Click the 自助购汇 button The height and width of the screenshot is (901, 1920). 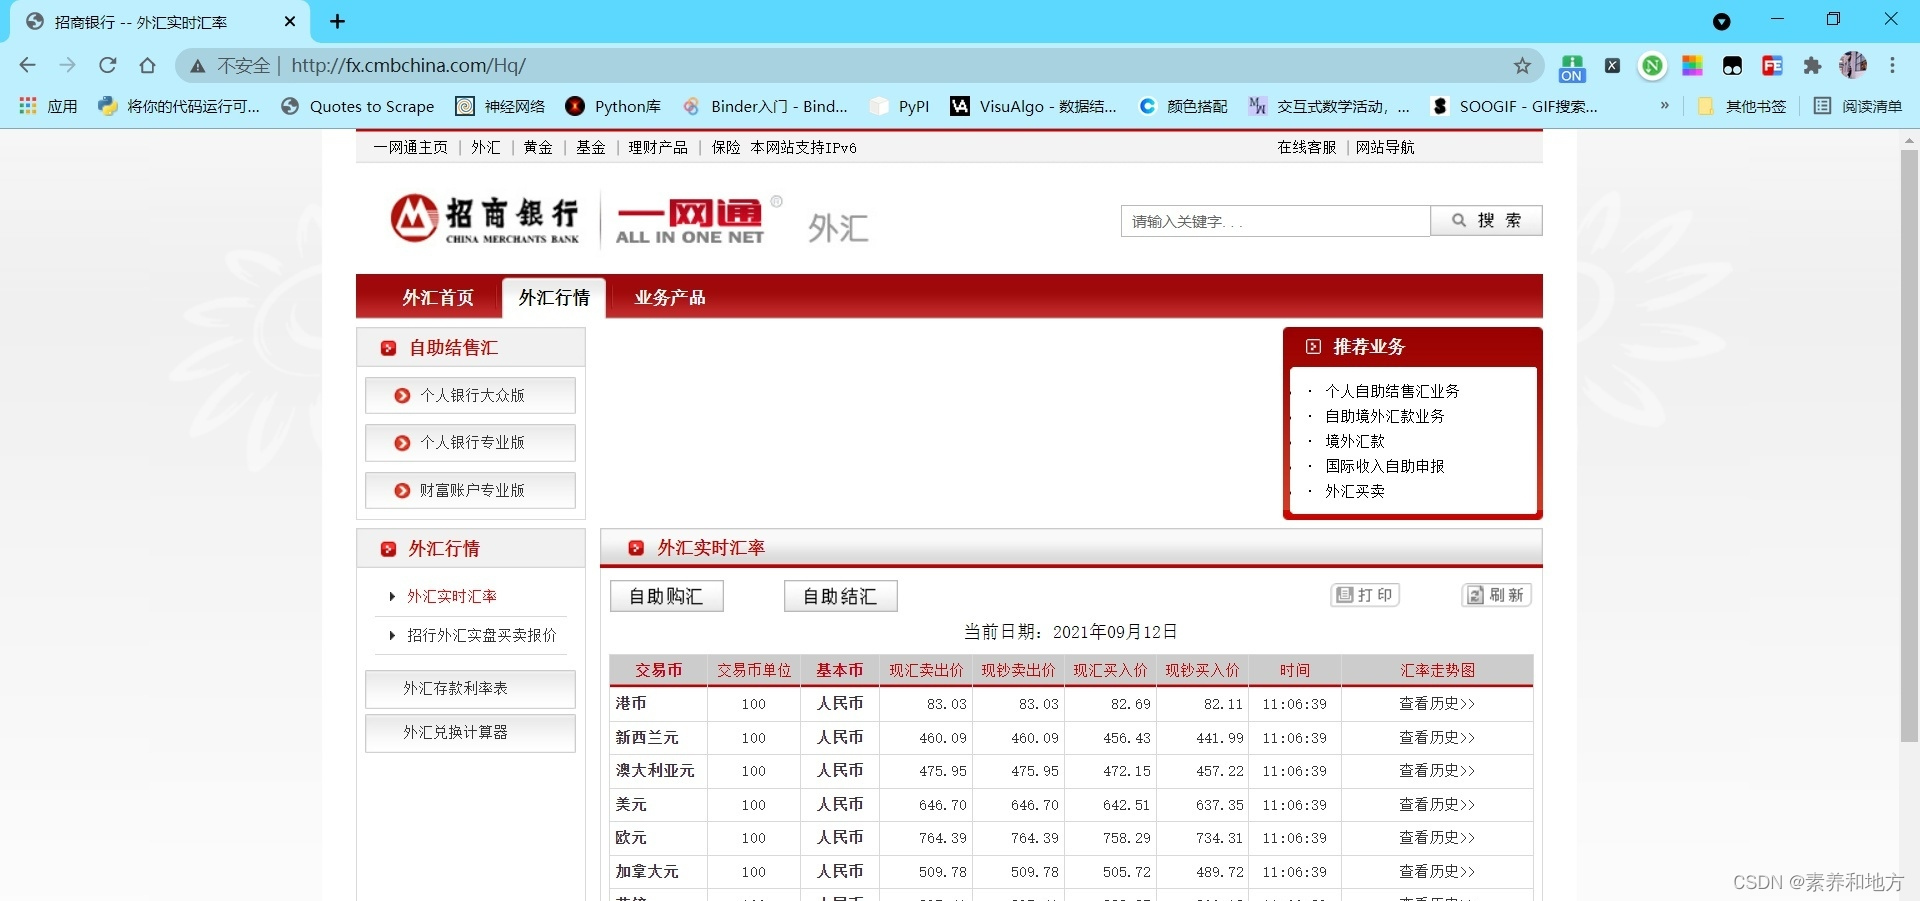pyautogui.click(x=667, y=596)
